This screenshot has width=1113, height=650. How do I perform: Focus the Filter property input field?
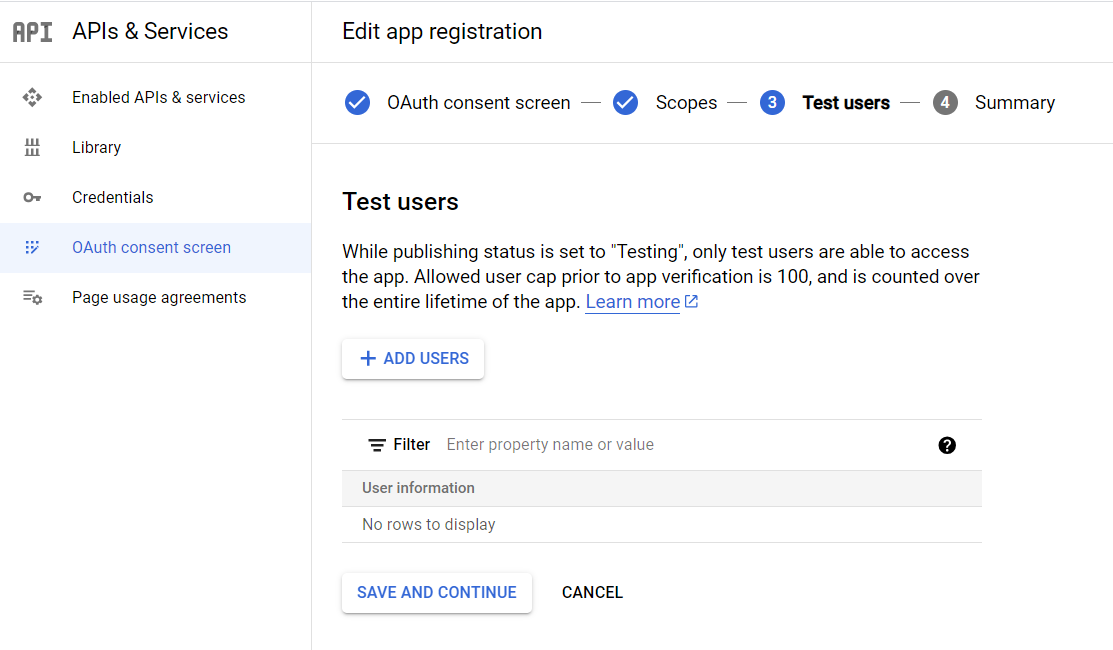tap(685, 445)
